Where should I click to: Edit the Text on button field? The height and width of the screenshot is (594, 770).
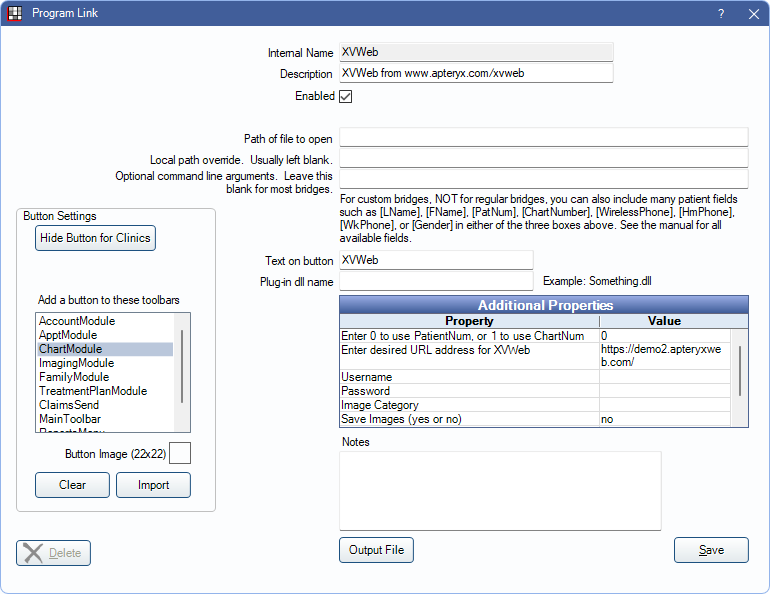tap(436, 260)
